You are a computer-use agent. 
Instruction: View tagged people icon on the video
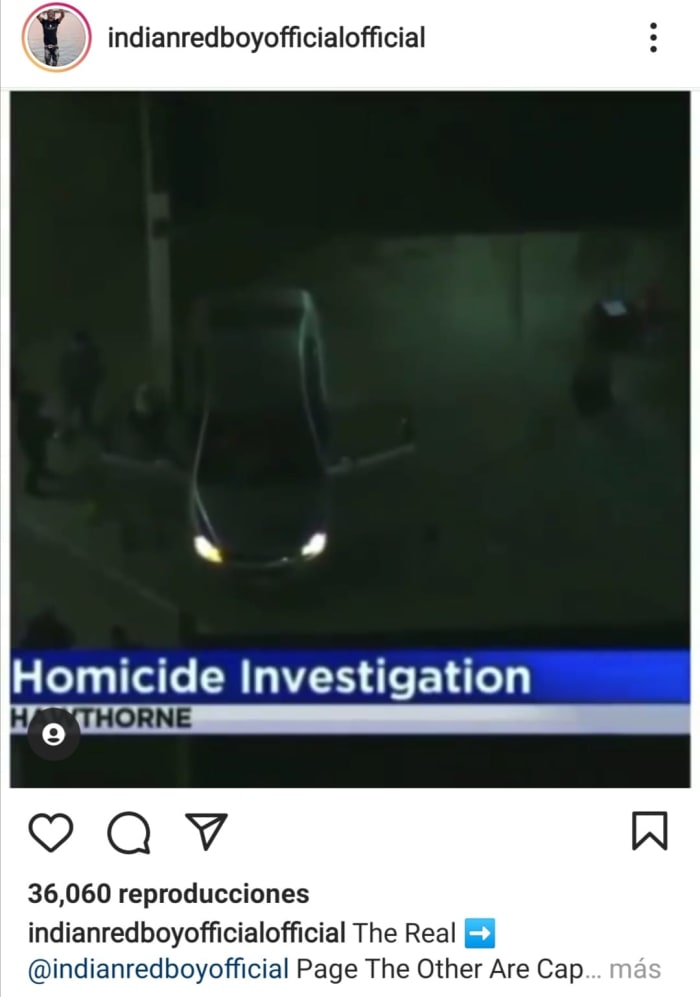click(53, 734)
